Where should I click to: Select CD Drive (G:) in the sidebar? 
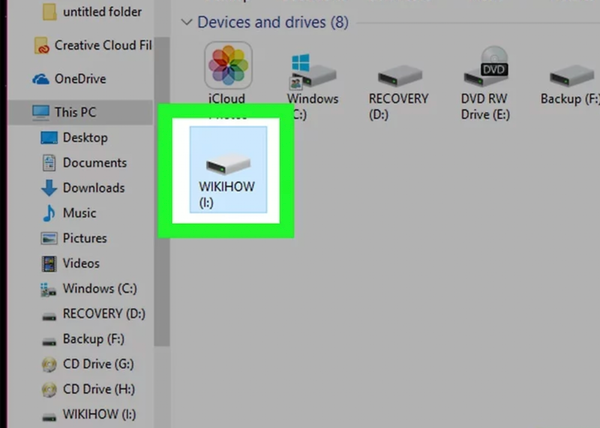tap(98, 364)
